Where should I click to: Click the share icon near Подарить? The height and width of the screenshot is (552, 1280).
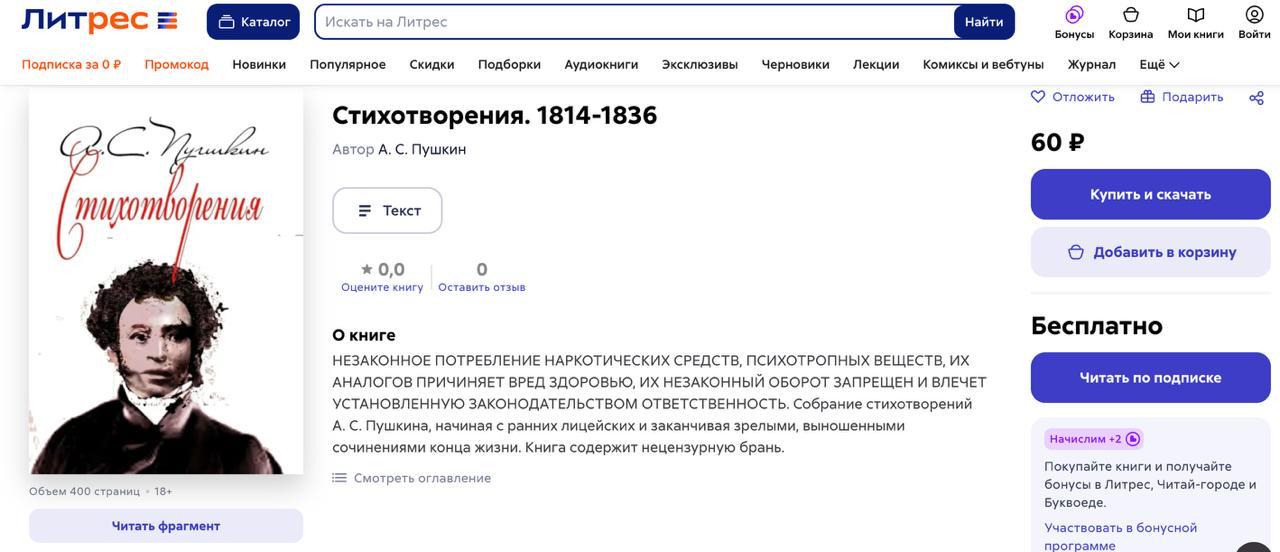(x=1257, y=97)
